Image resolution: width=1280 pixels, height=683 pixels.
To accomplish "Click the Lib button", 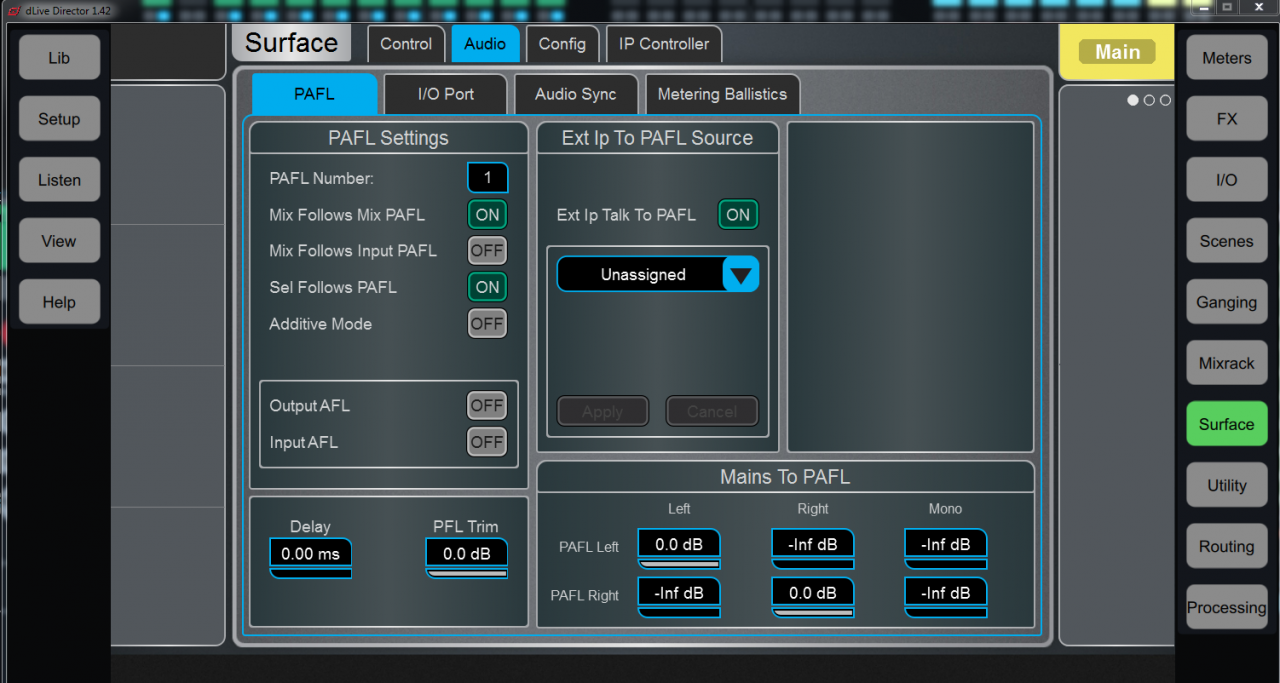I will coord(59,58).
